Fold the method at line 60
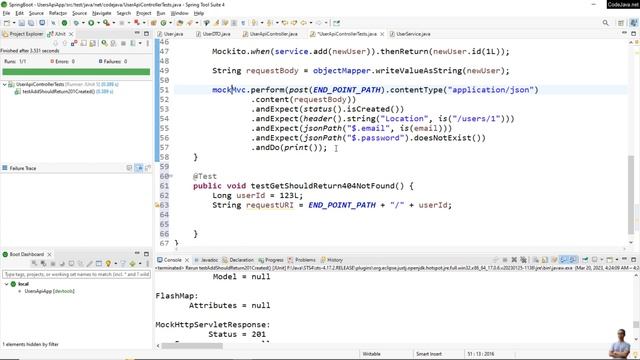The image size is (640, 360). [x=171, y=176]
